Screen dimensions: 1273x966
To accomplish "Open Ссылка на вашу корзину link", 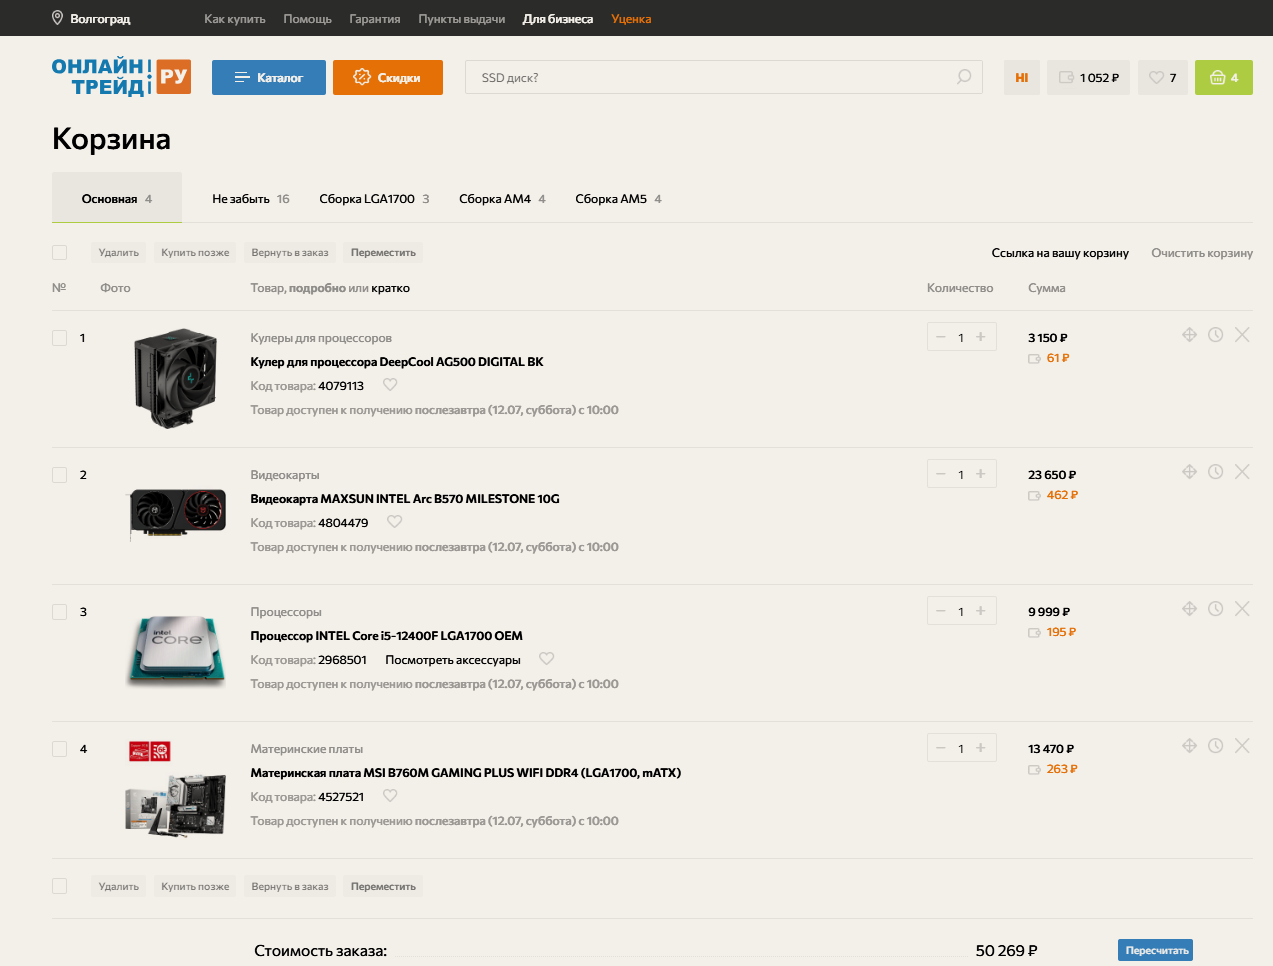I will click(x=1060, y=253).
